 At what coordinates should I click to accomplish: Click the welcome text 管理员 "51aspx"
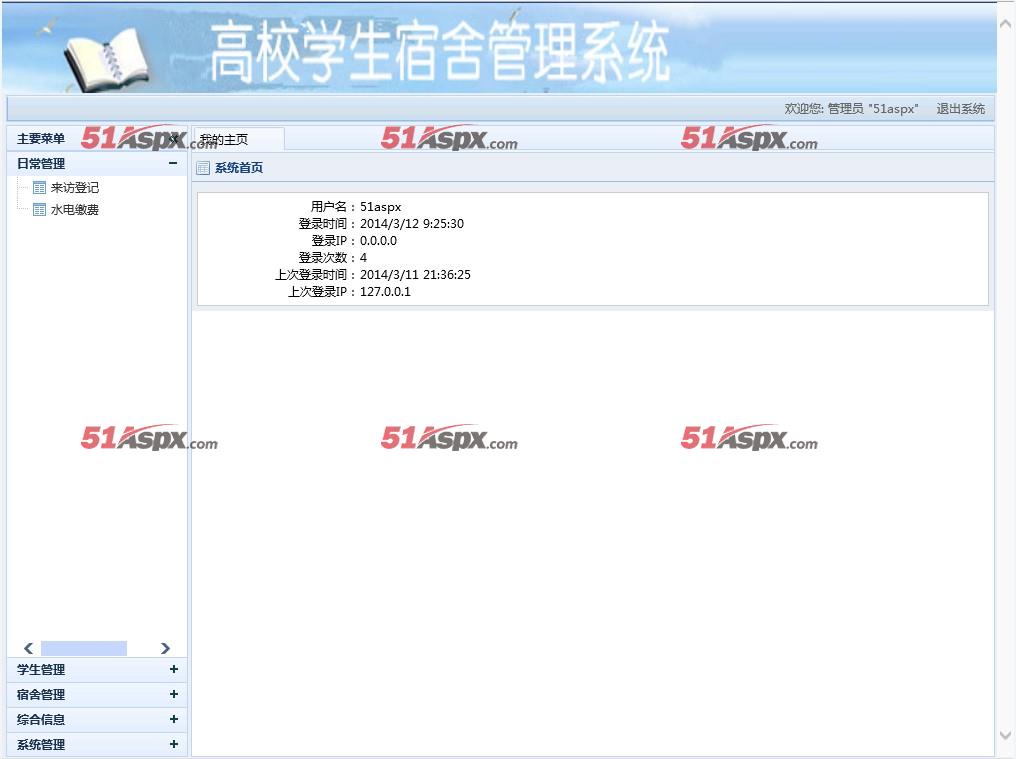(873, 109)
